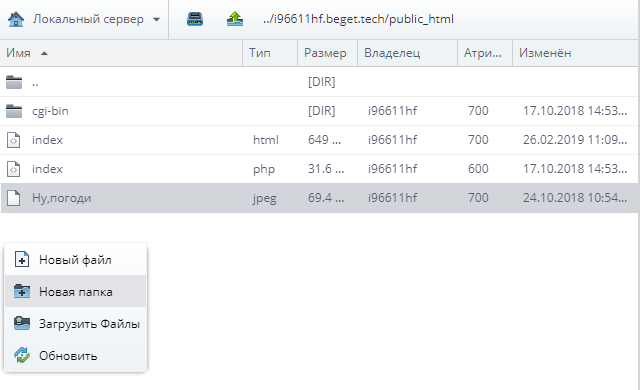Click the new folder icon in the menu
The height and width of the screenshot is (390, 640).
point(22,291)
